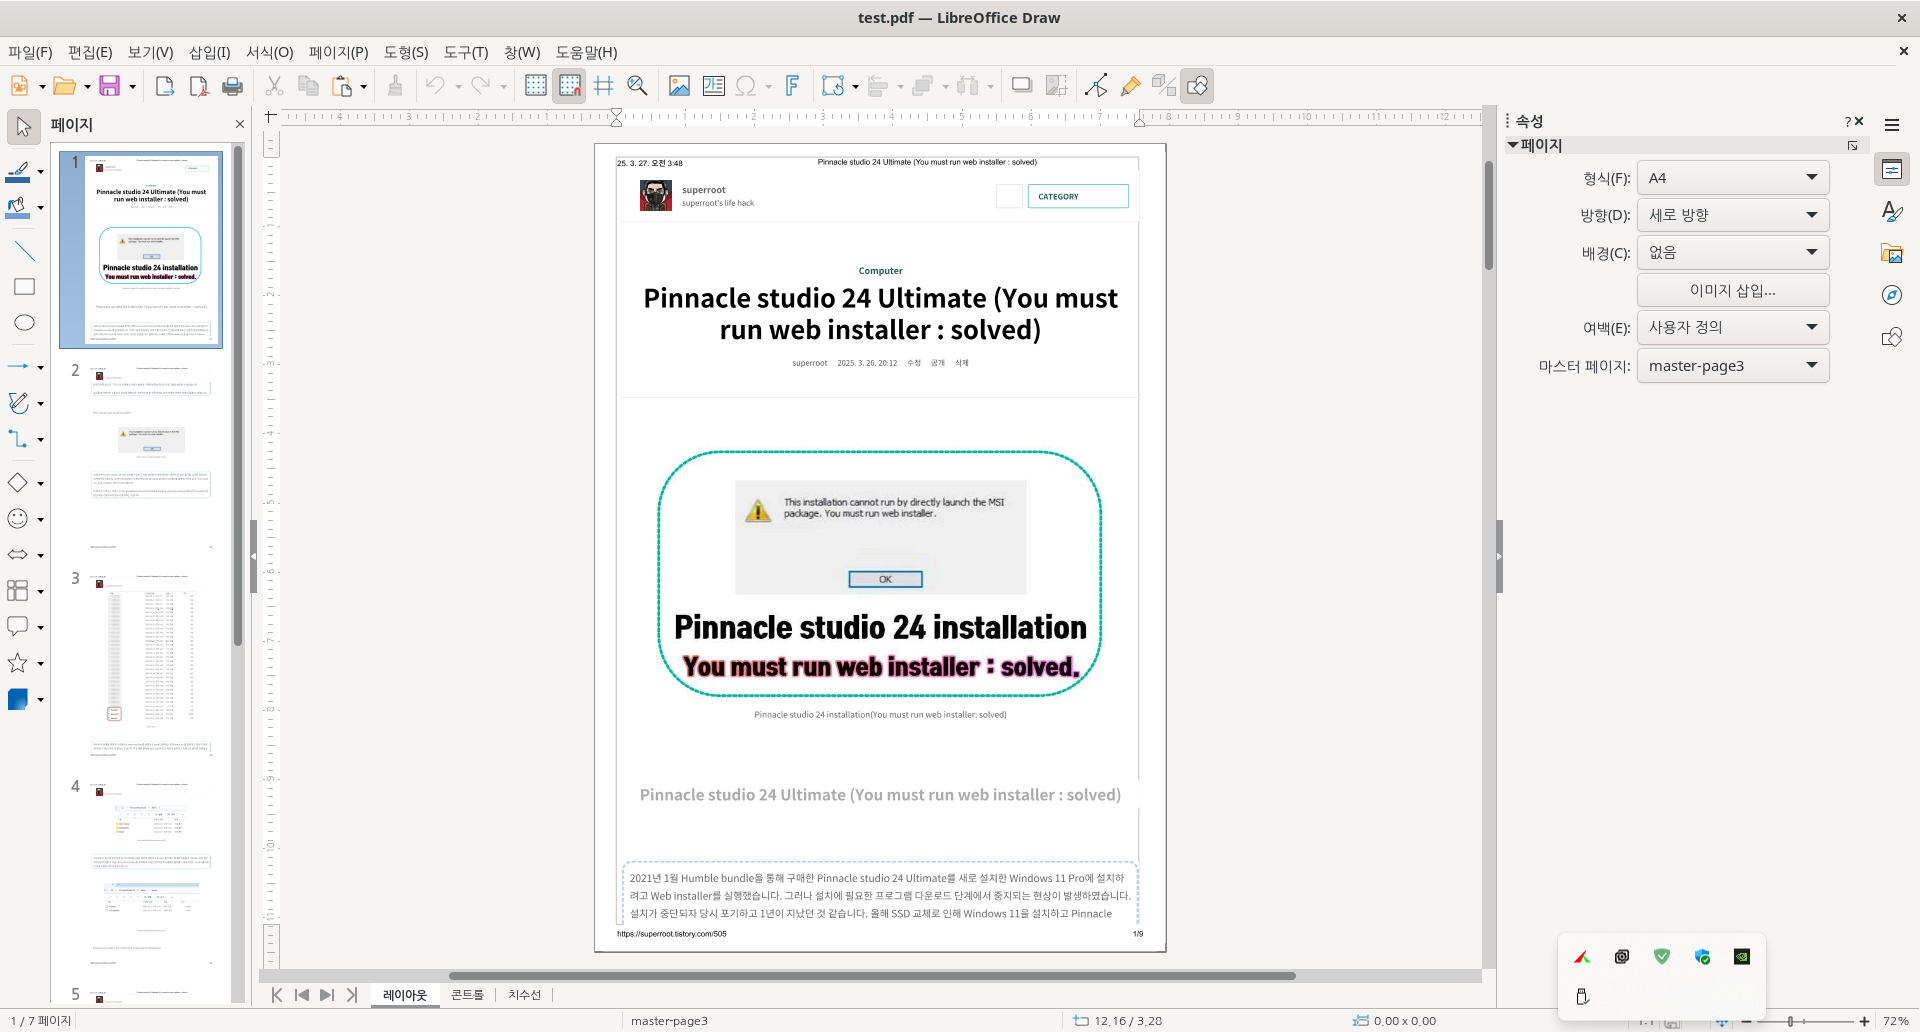Open the 도형(S) menu
Screen dimensions: 1920x1032
pos(406,52)
